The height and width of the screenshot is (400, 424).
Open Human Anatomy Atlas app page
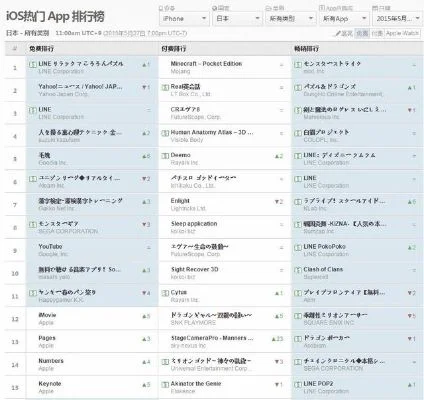click(x=212, y=132)
